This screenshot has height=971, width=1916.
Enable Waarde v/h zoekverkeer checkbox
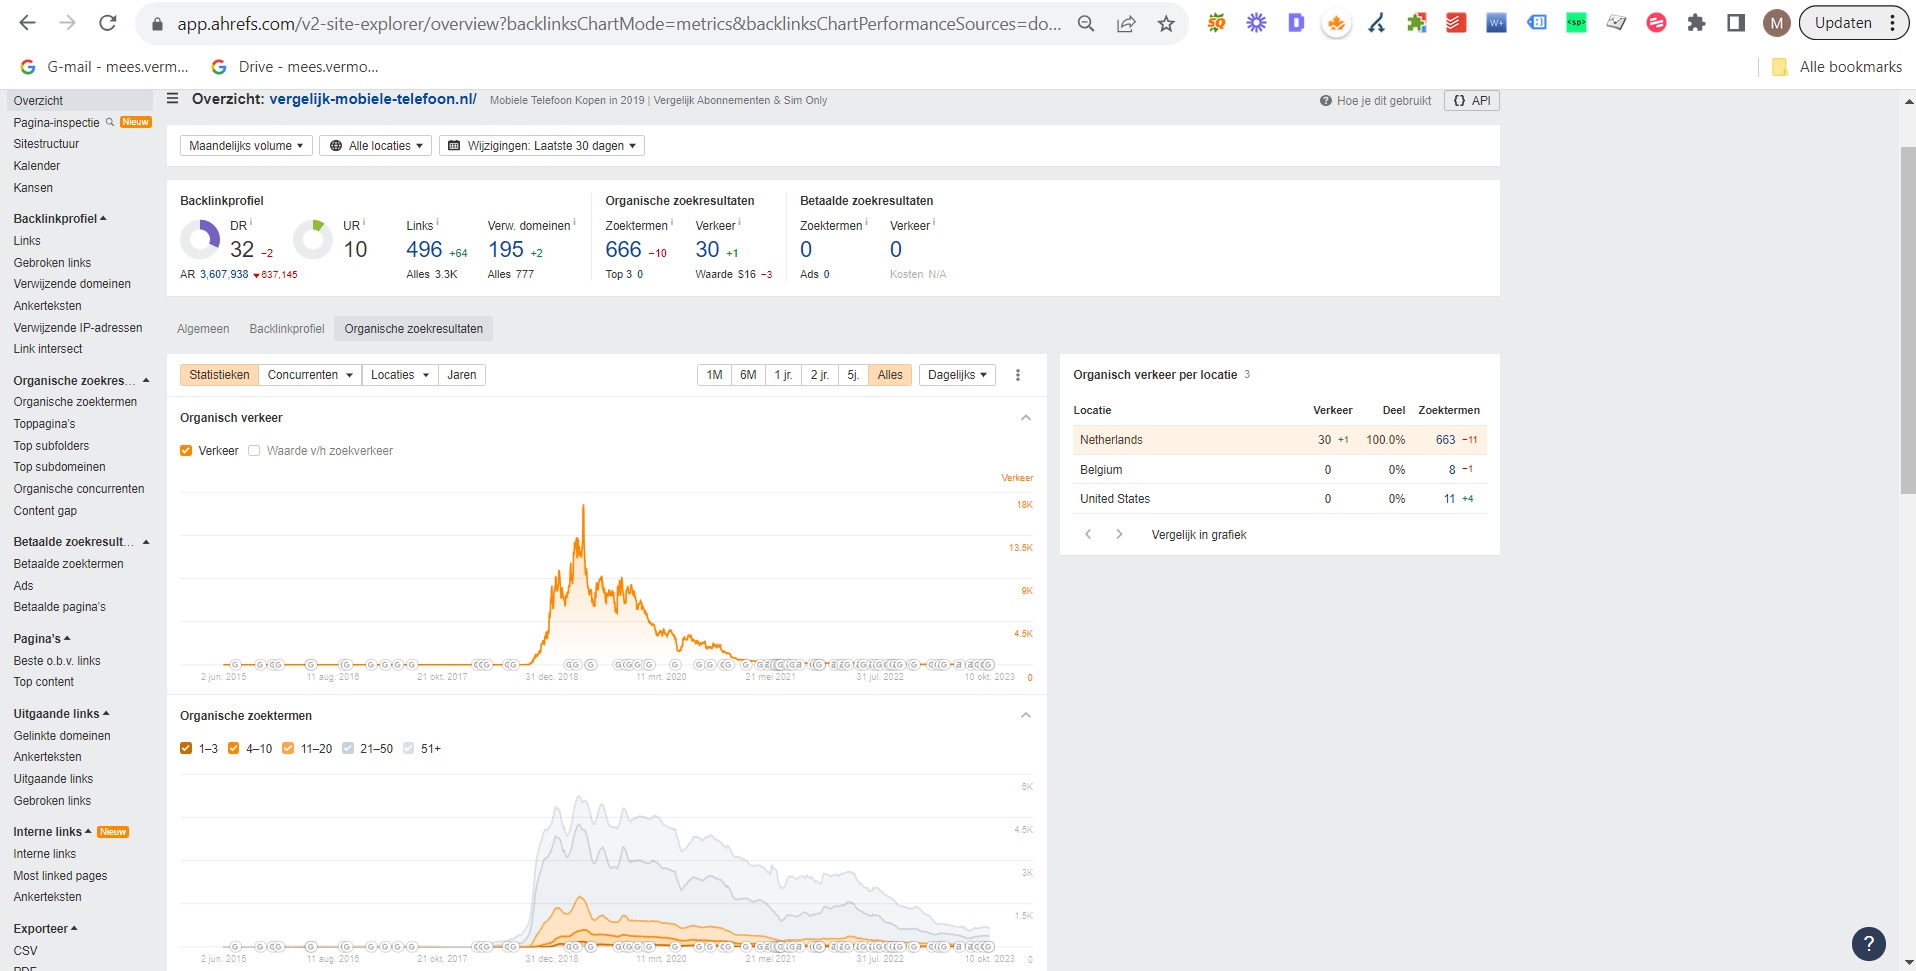click(x=254, y=451)
